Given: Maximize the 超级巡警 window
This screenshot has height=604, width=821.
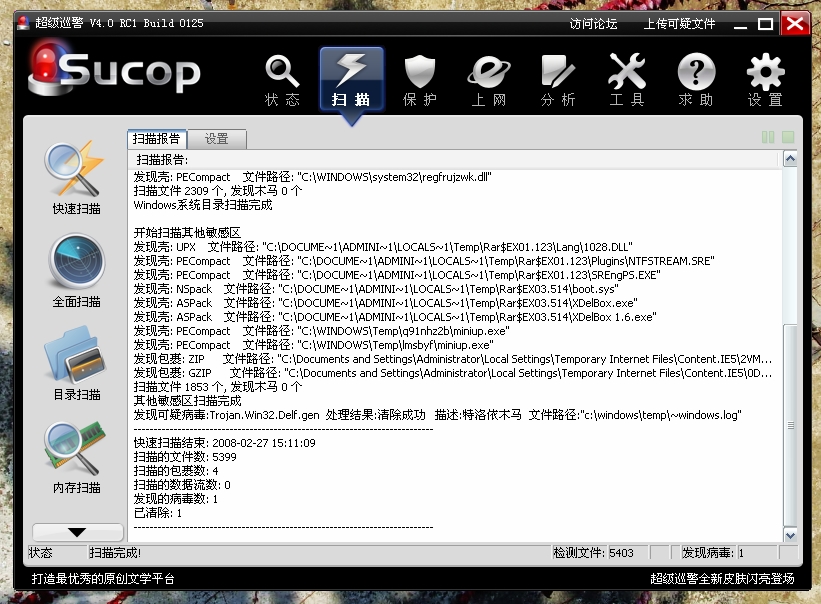Looking at the screenshot, I should point(765,24).
